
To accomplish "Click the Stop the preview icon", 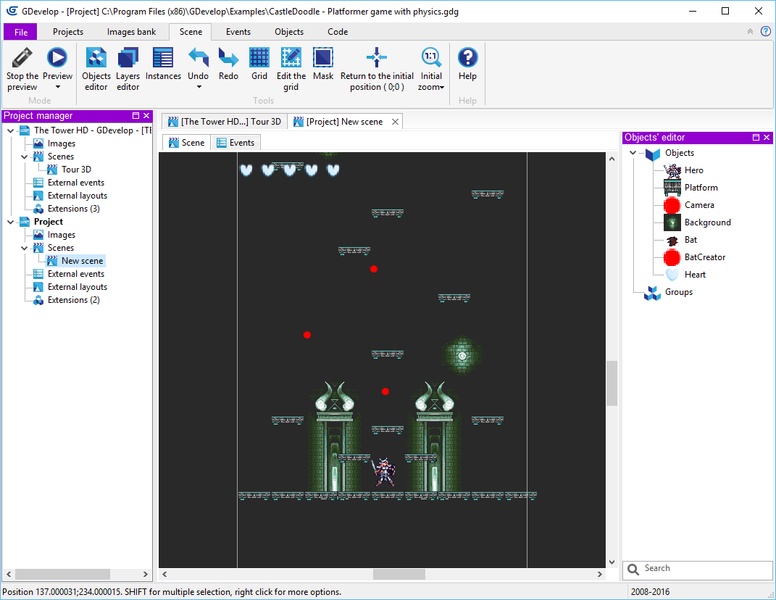I will click(x=22, y=58).
